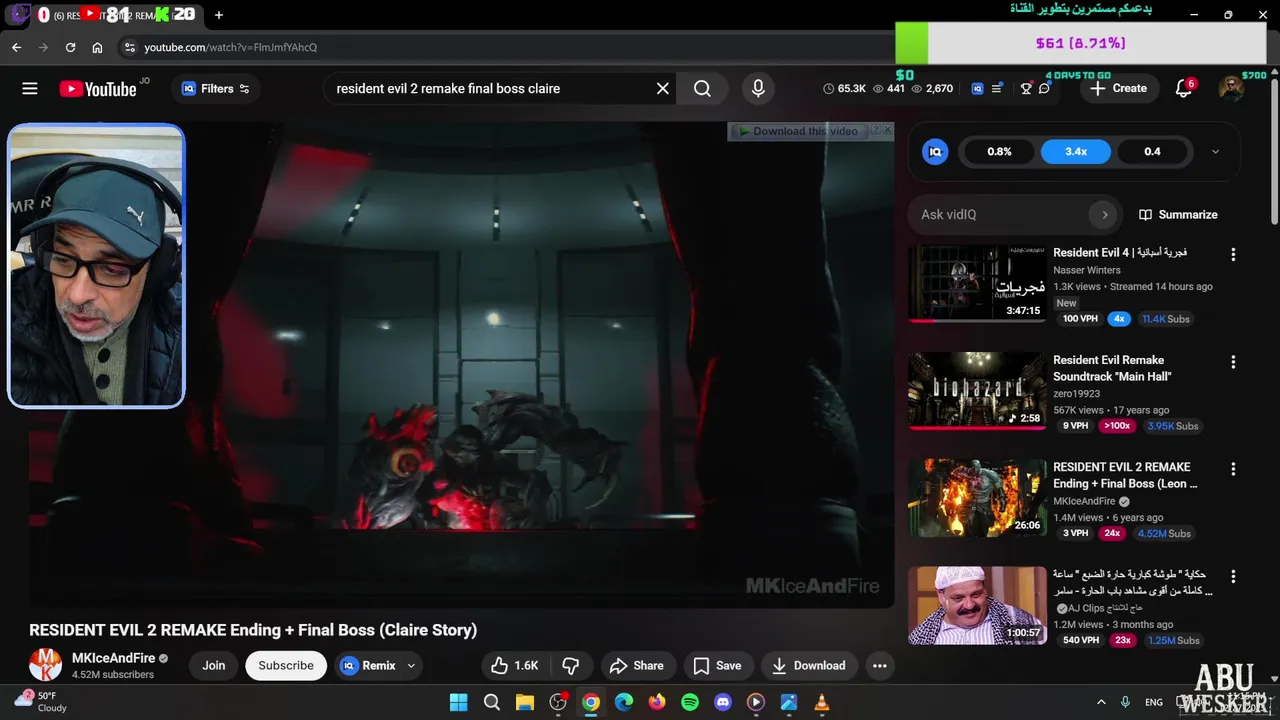This screenshot has height=720, width=1280.
Task: Open vidIQ list menu icon in header
Action: (997, 89)
